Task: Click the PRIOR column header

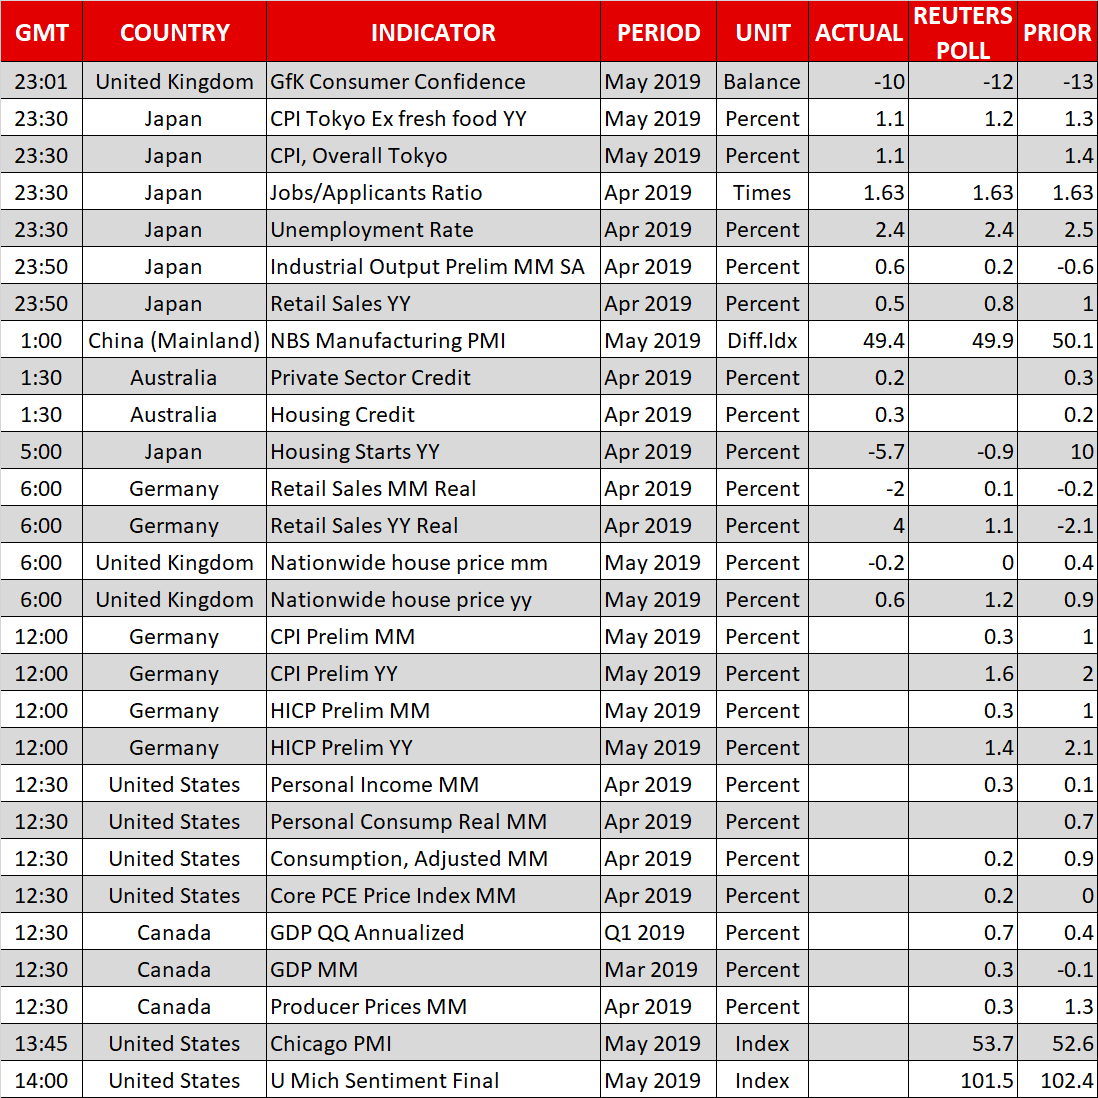Action: [1057, 32]
